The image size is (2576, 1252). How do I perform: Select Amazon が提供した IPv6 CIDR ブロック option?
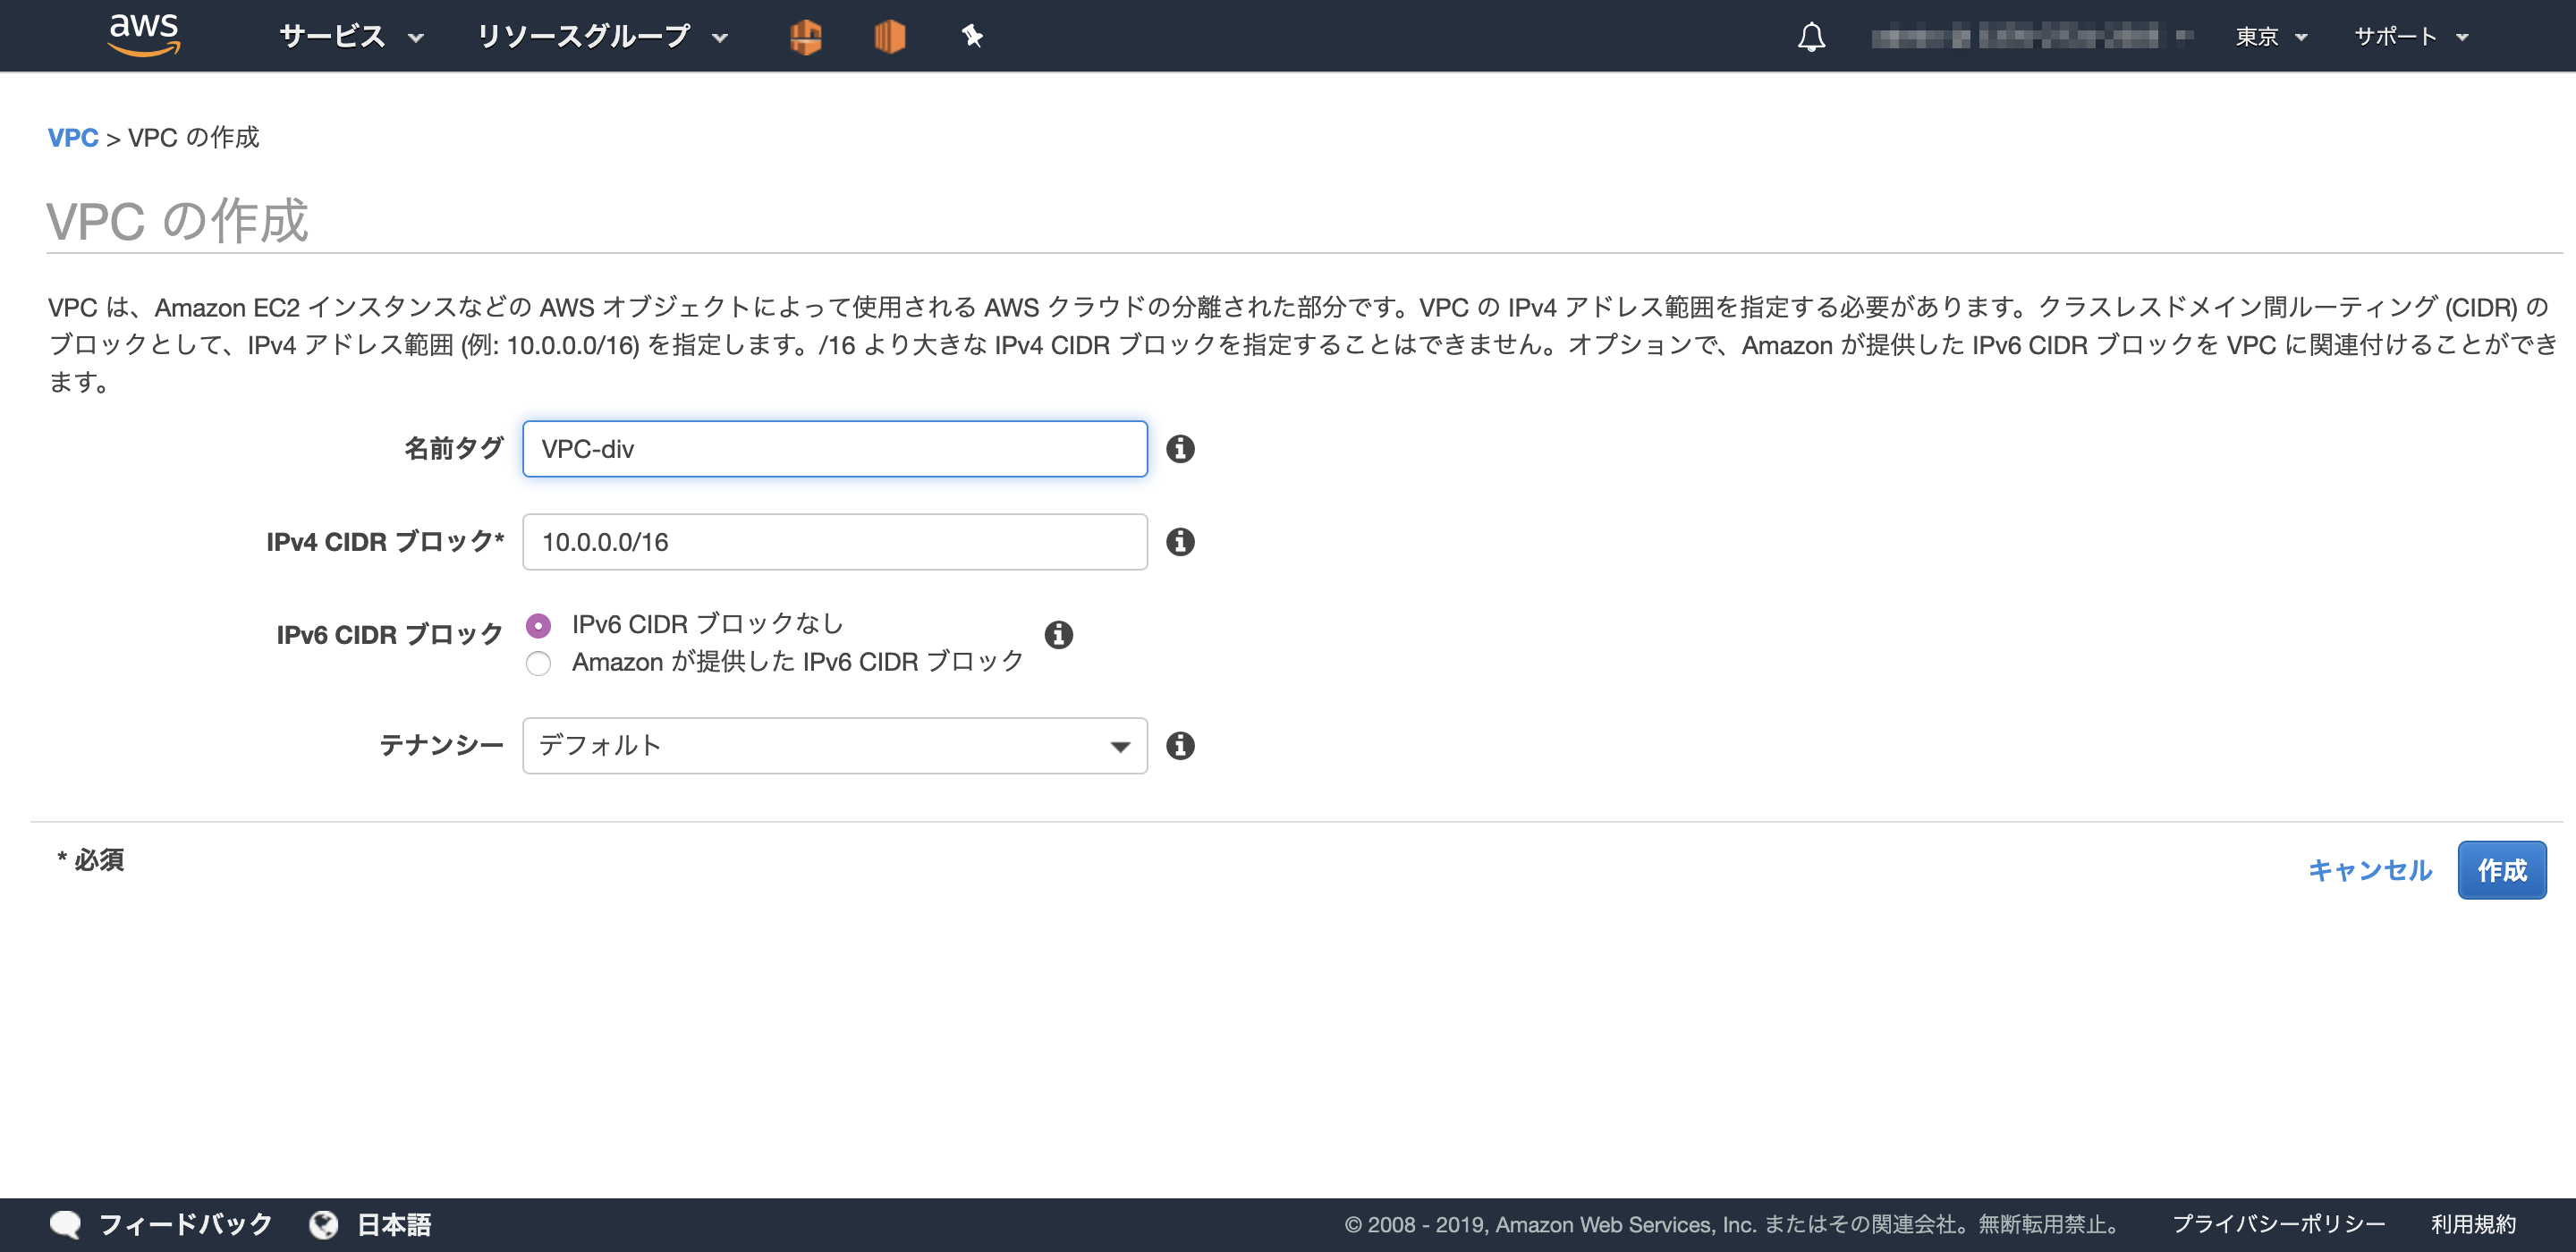pyautogui.click(x=538, y=664)
